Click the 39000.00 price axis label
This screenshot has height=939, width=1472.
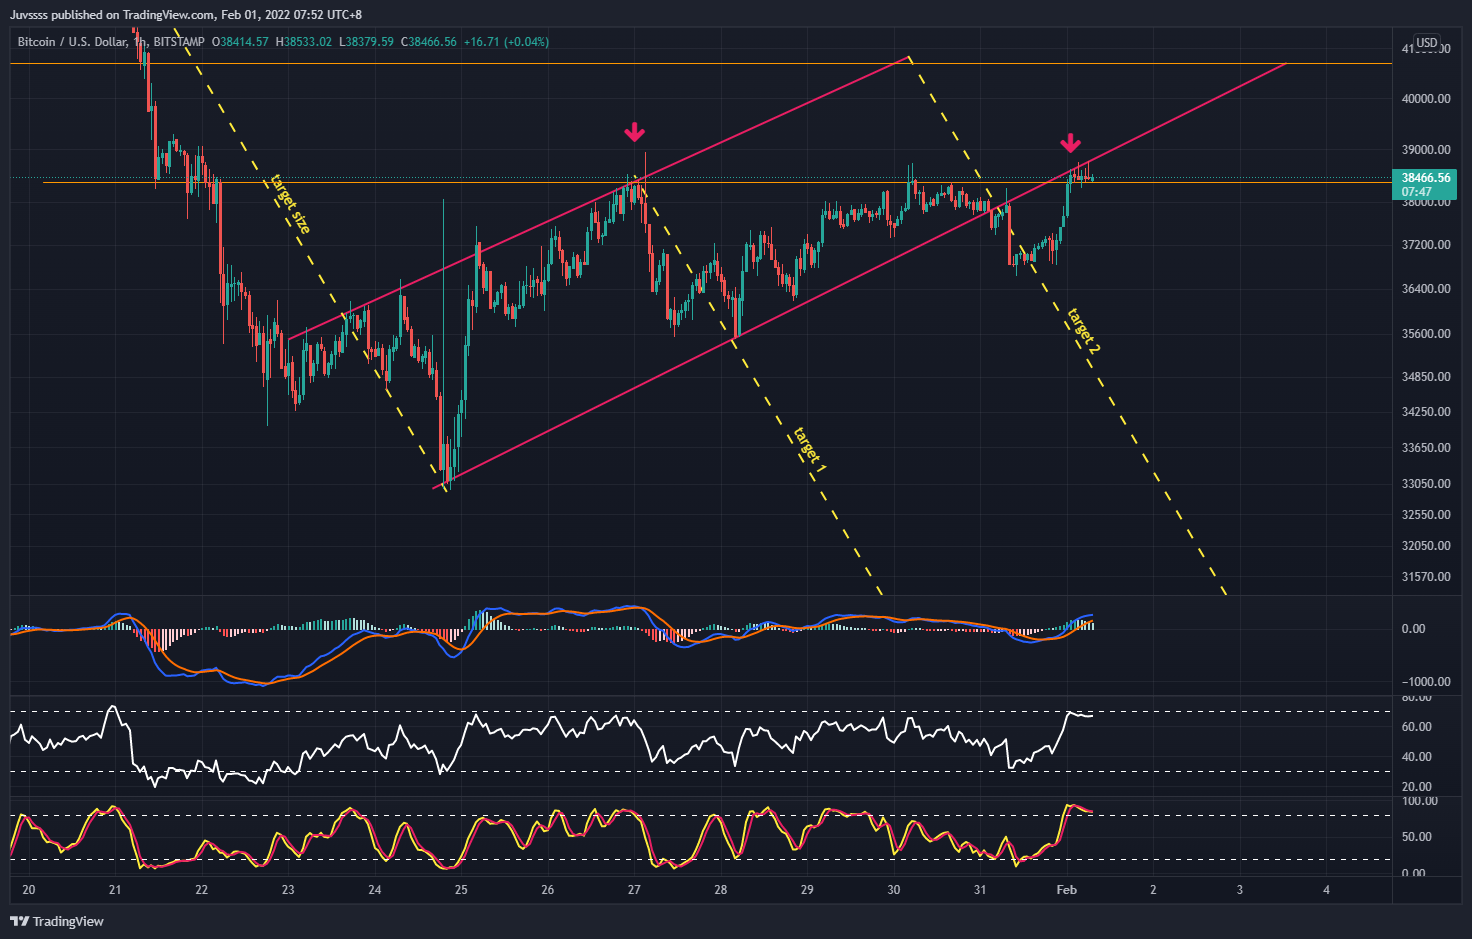1426,150
